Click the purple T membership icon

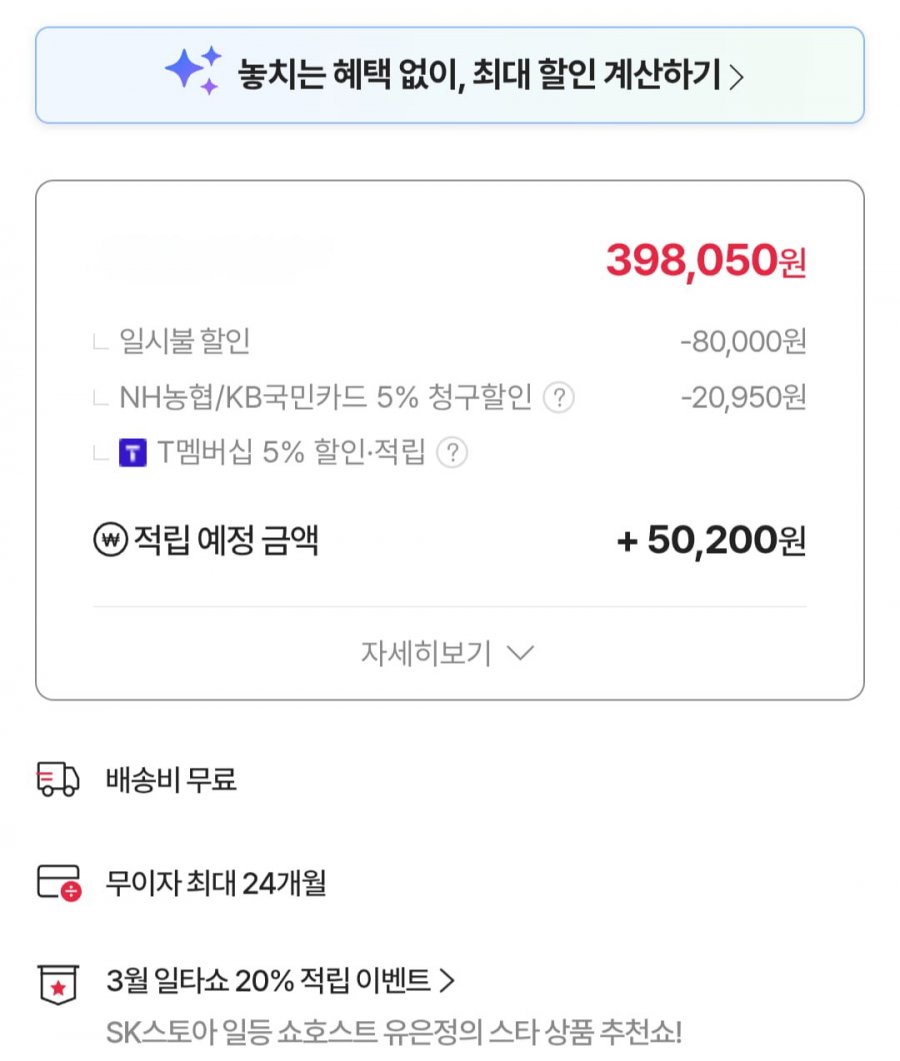[133, 454]
